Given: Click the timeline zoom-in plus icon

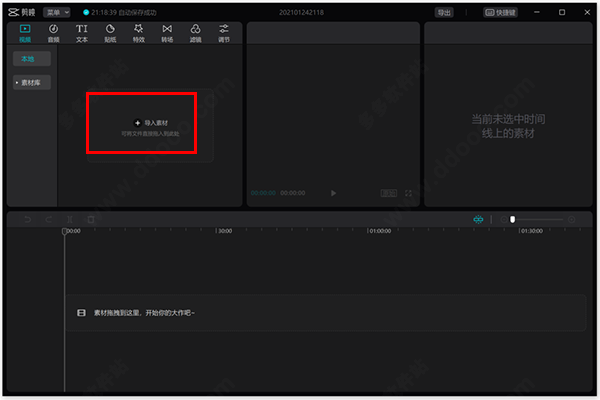Looking at the screenshot, I should (571, 219).
